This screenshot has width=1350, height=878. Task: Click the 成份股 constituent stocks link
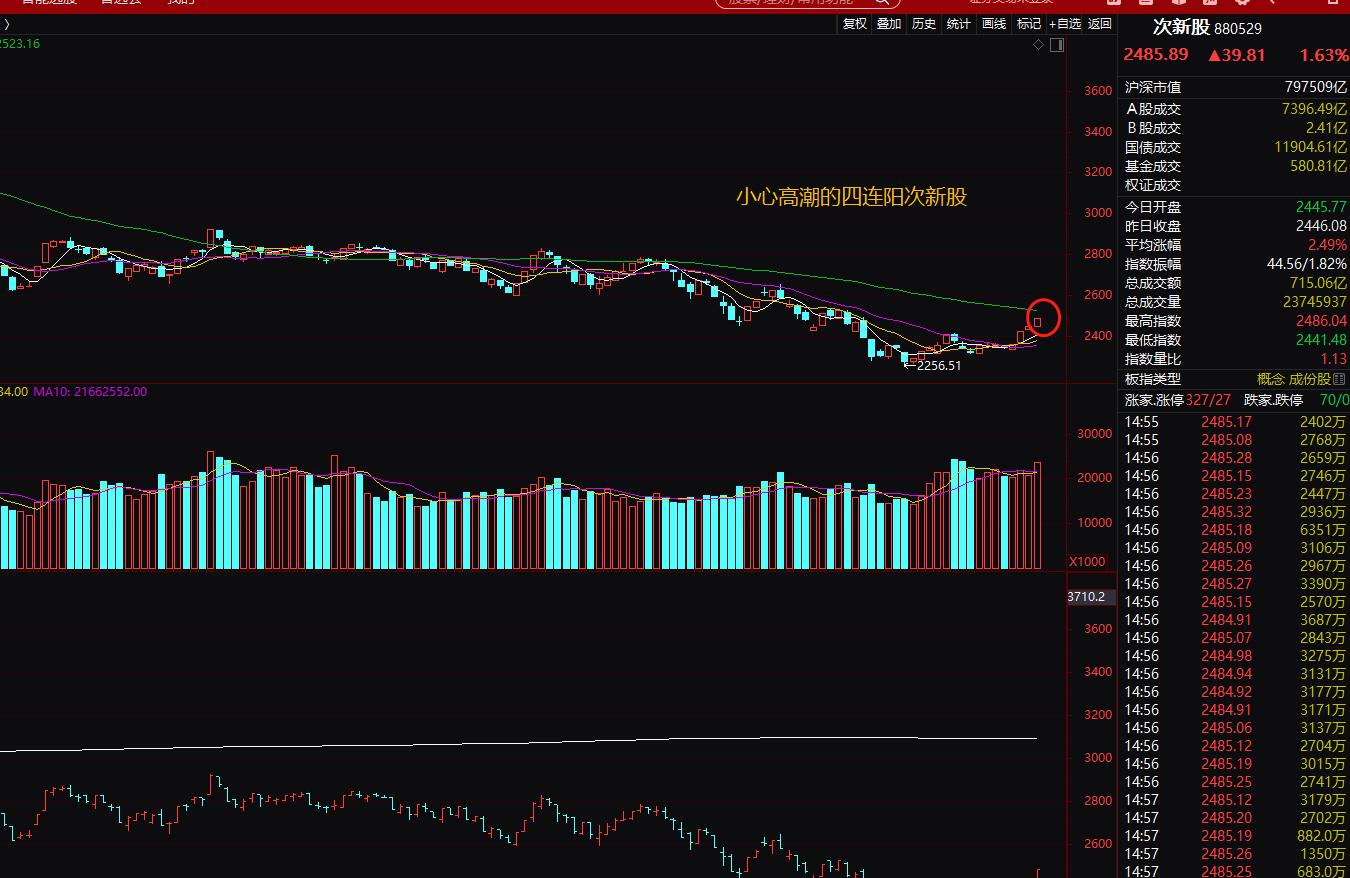pos(1310,380)
